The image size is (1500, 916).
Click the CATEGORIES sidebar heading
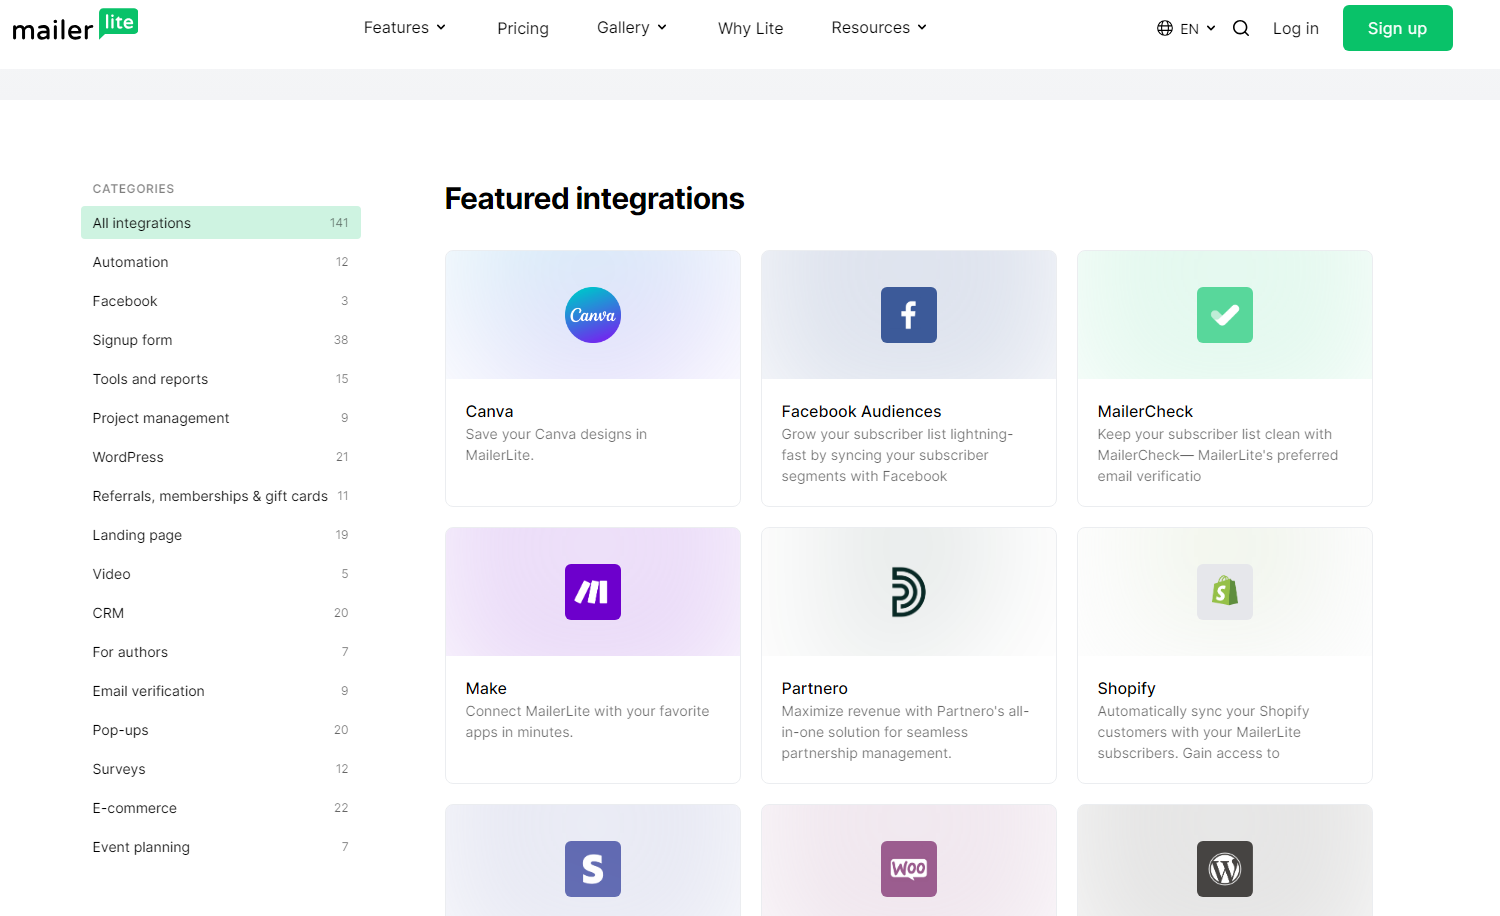coord(133,189)
